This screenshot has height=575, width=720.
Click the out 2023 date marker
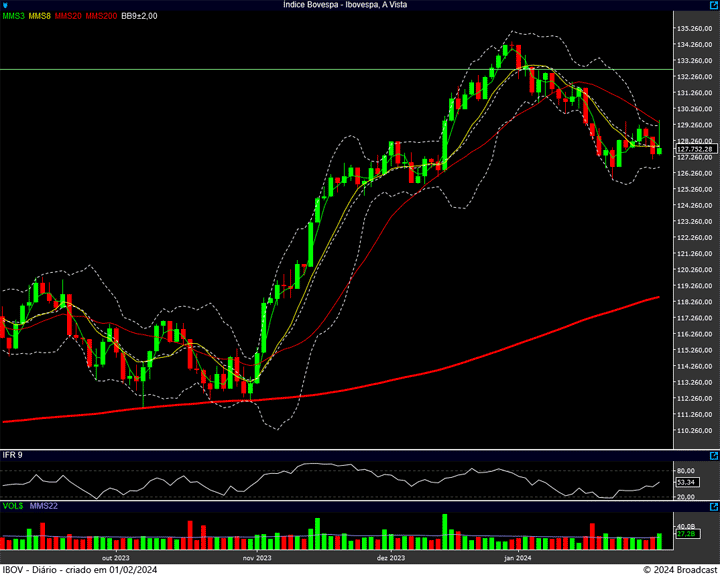pos(115,557)
